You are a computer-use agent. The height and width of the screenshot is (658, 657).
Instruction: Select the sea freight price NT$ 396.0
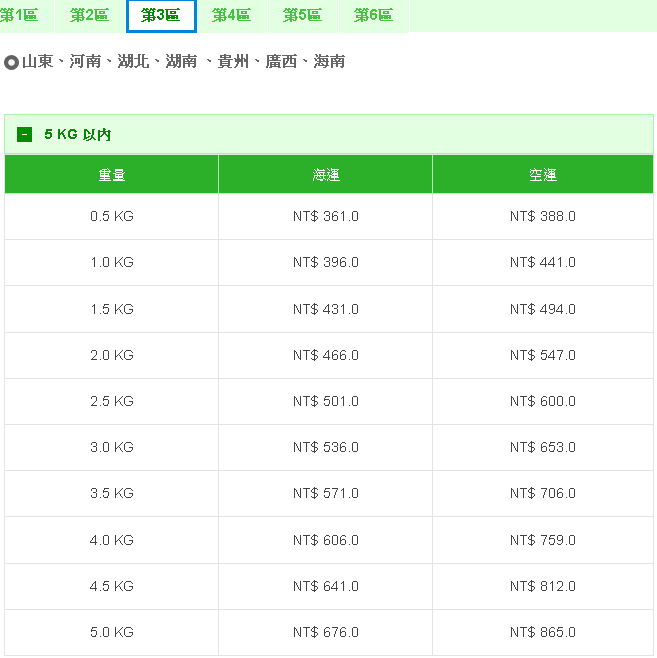pyautogui.click(x=325, y=262)
